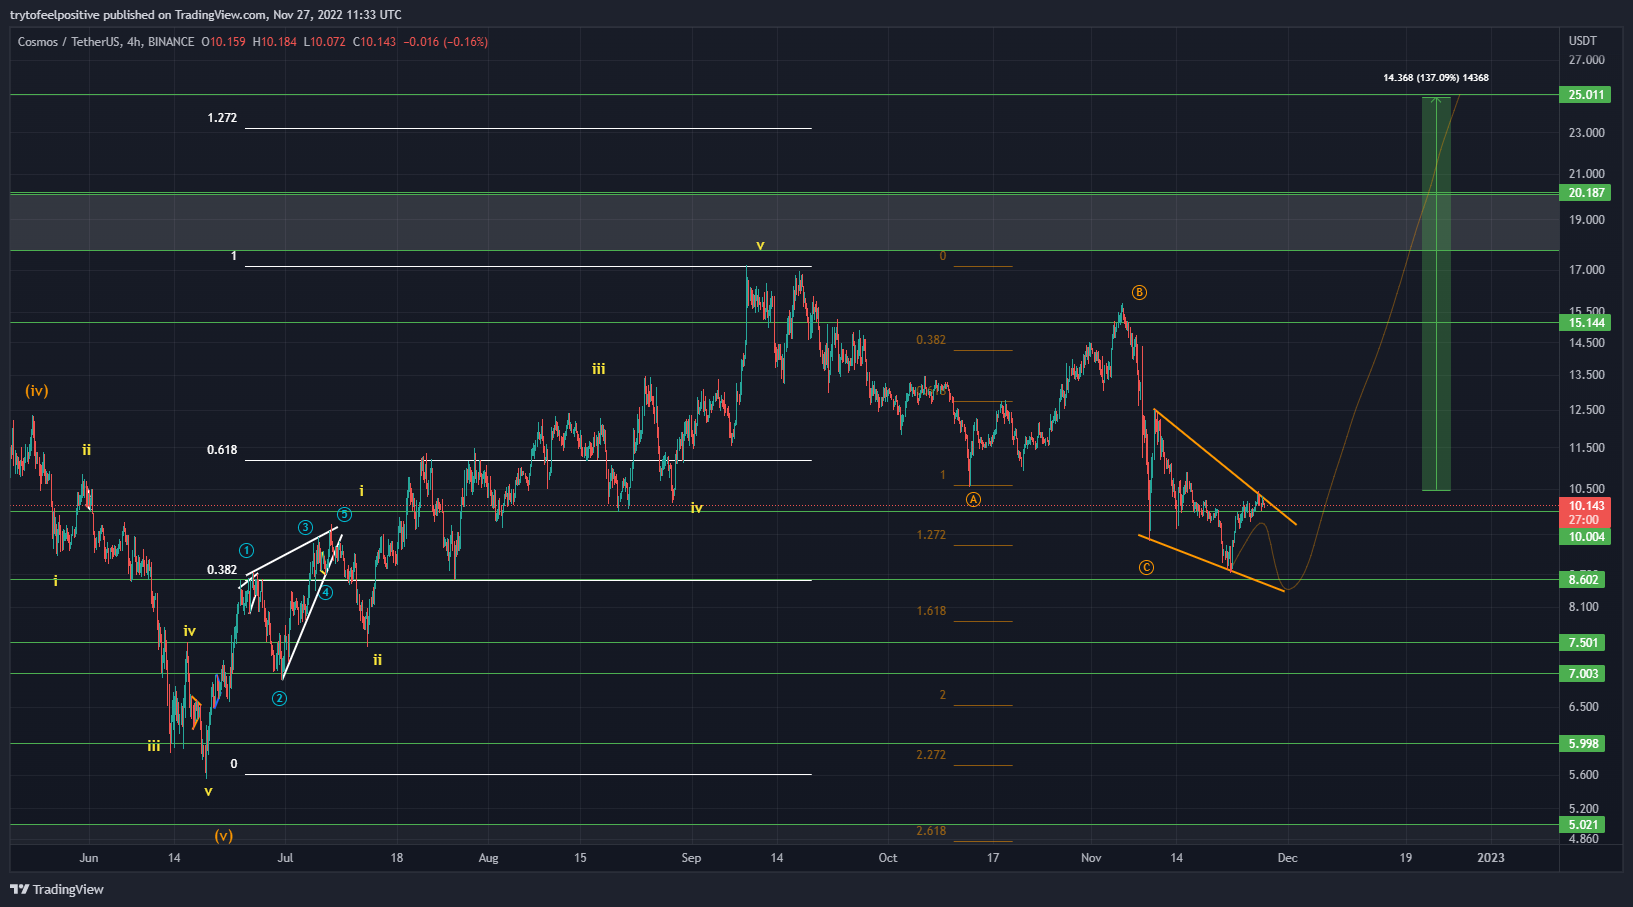Screen dimensions: 1633x907
Task: Click the white 0.618 Fibonacci label
Action: pos(222,450)
